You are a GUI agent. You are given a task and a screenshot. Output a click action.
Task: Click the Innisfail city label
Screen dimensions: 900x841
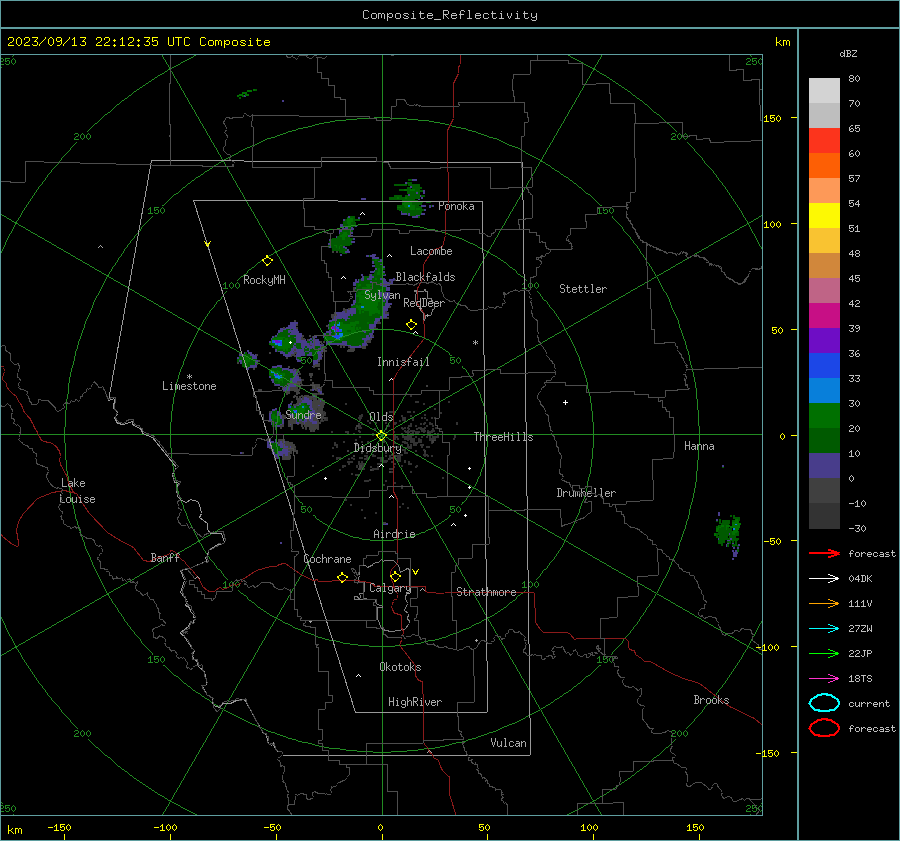pos(403,362)
